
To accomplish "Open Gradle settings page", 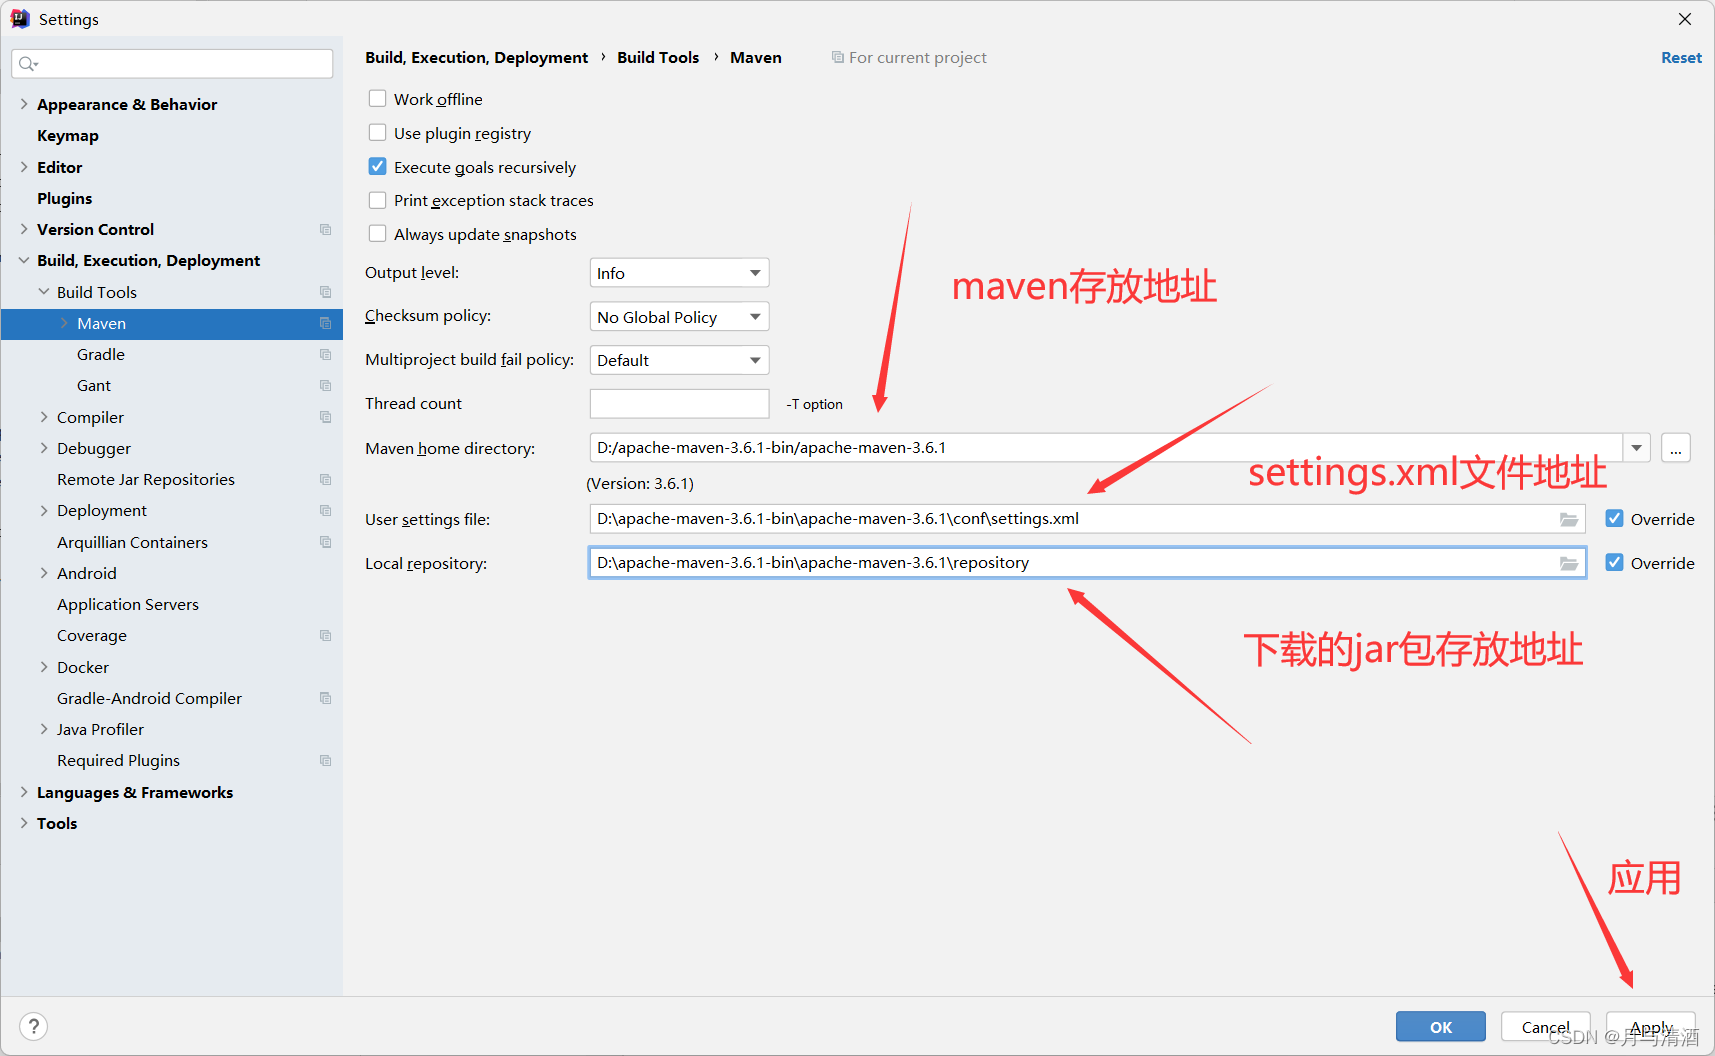I will (x=101, y=354).
